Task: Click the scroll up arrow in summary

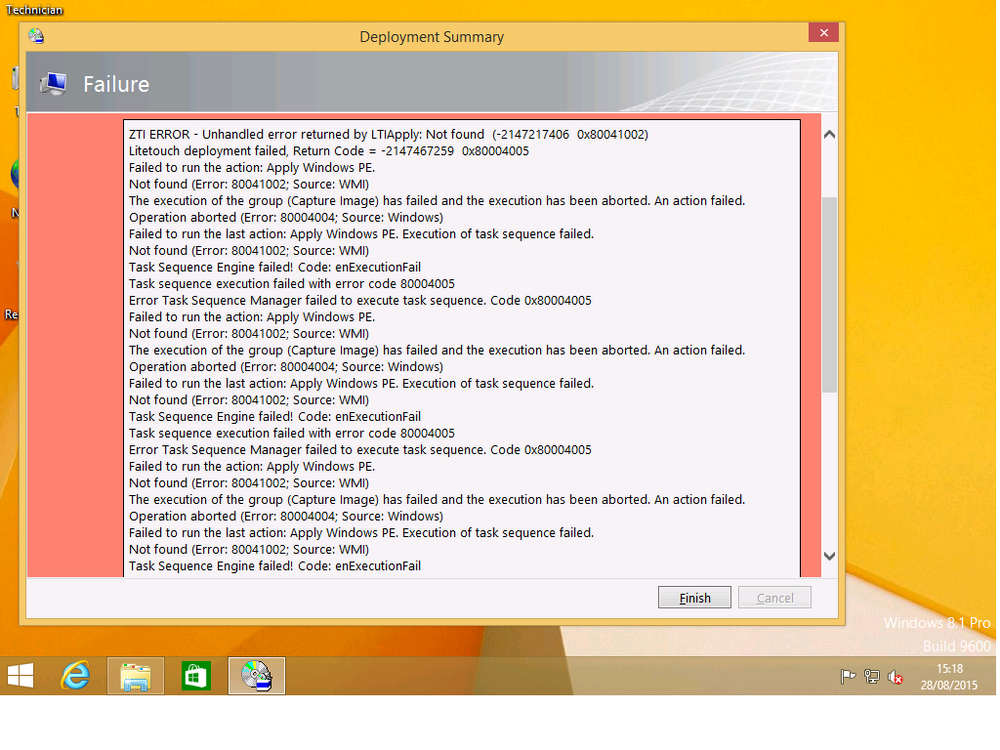Action: click(829, 135)
